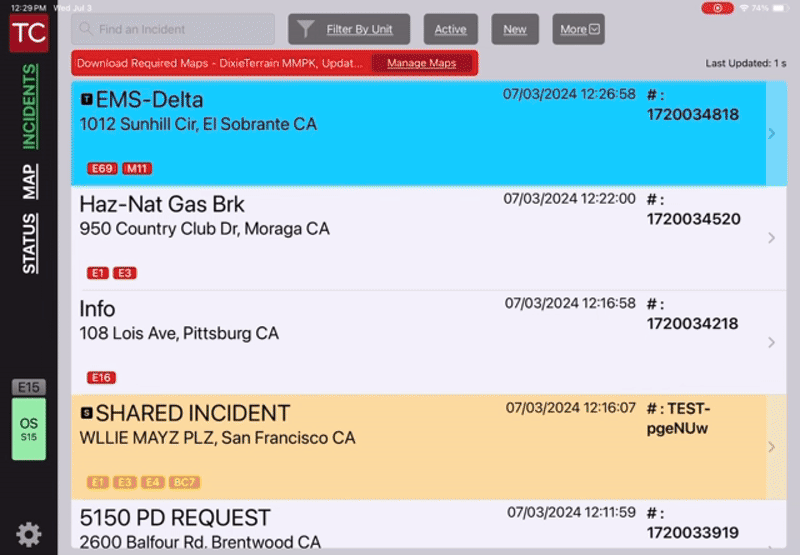Click the funnel filter icon
The height and width of the screenshot is (555, 800).
307,29
